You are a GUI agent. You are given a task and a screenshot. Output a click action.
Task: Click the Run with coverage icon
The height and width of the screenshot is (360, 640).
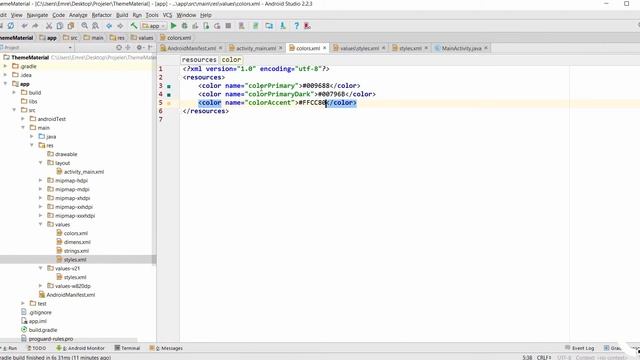[x=195, y=26]
